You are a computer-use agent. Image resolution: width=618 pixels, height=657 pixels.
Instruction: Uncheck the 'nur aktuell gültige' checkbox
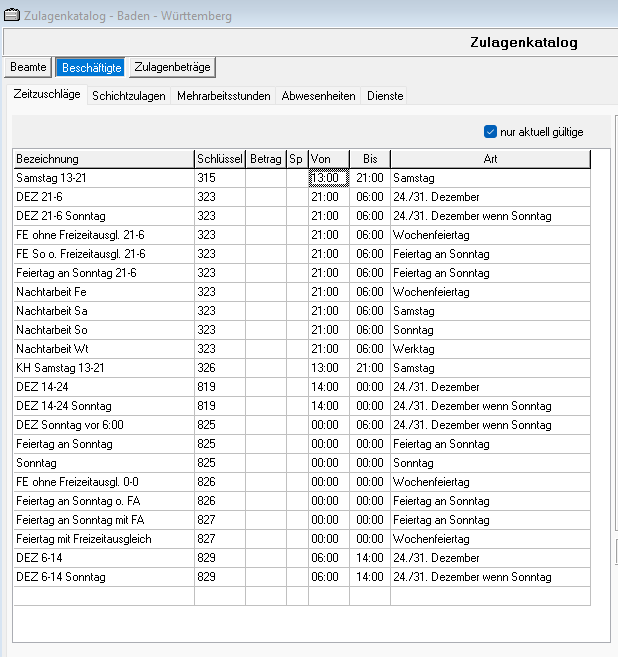(490, 131)
